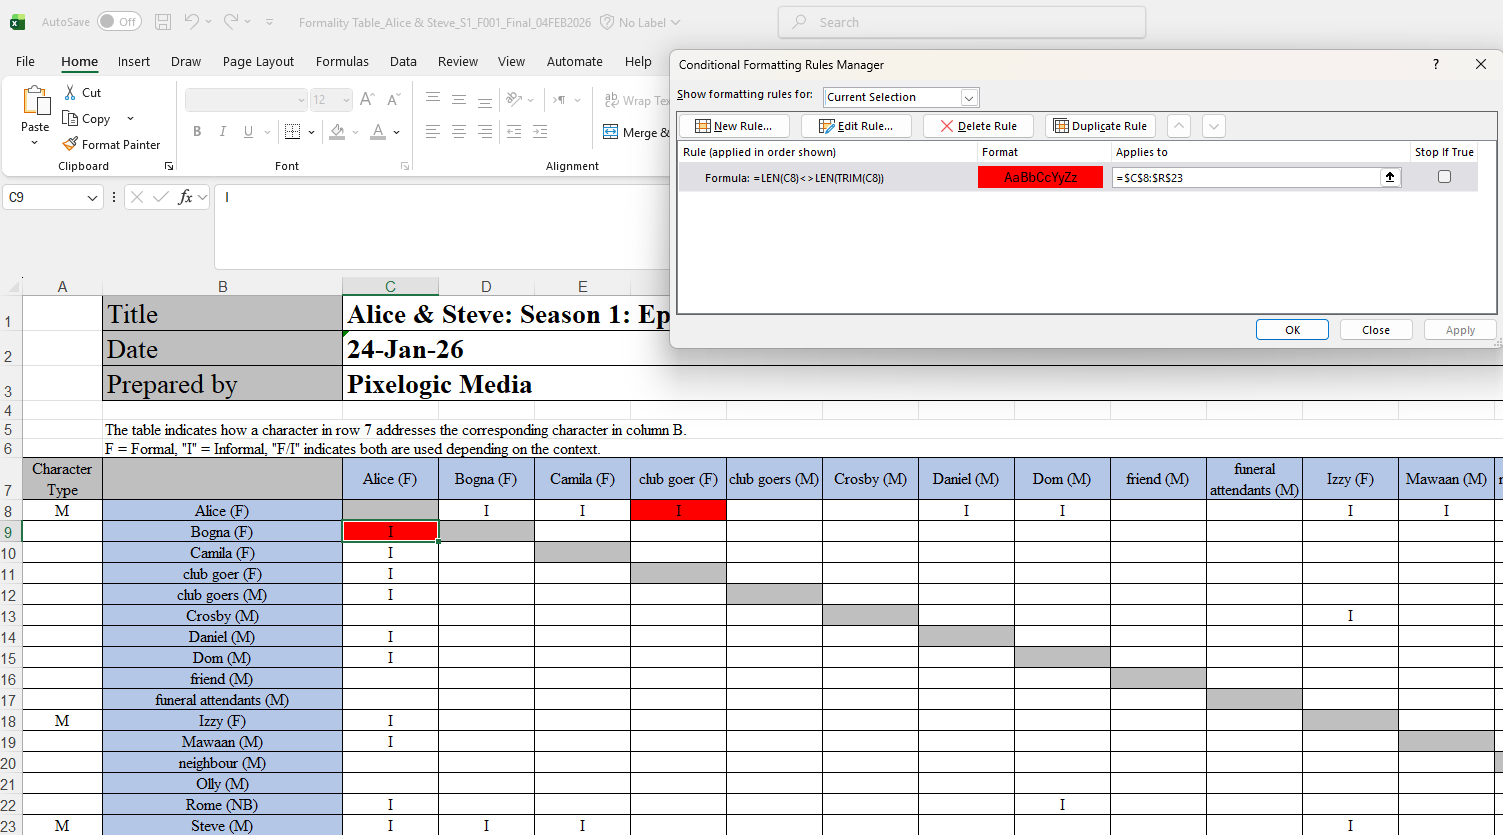
Task: Expand the Name Box dropdown
Action: coord(92,198)
